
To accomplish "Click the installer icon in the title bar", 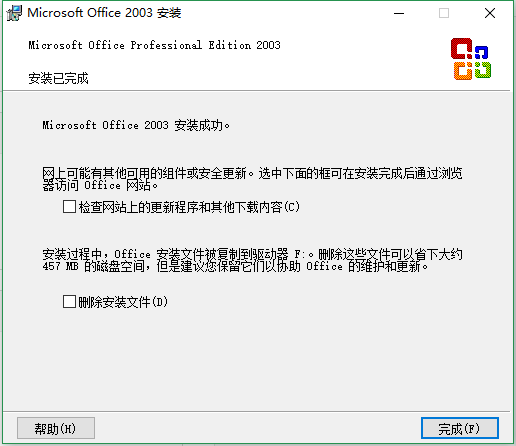I will coord(14,13).
